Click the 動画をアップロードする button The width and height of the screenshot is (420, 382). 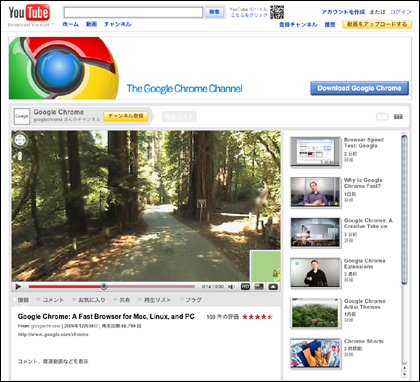tap(377, 24)
